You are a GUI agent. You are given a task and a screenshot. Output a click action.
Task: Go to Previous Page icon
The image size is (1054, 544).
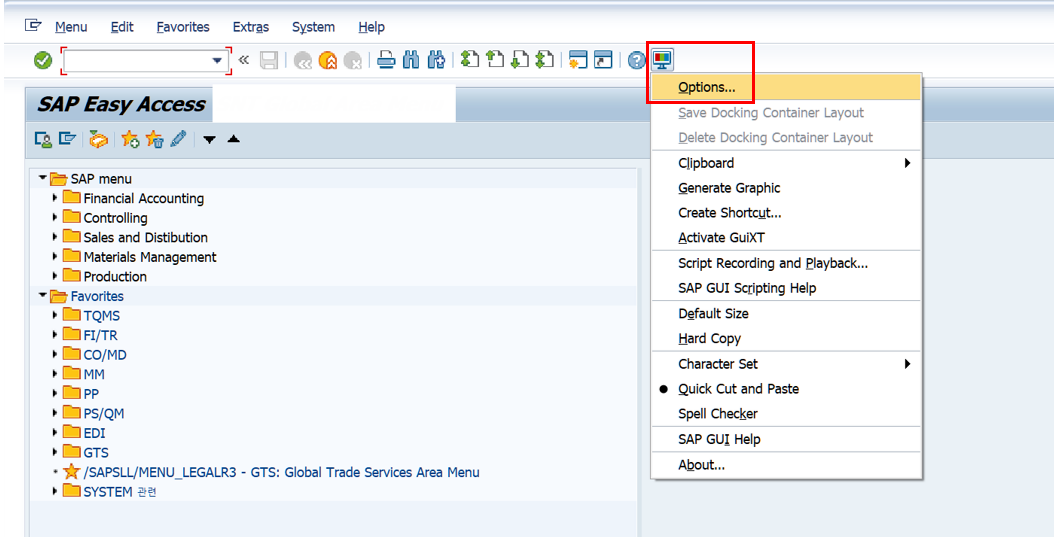pos(495,60)
